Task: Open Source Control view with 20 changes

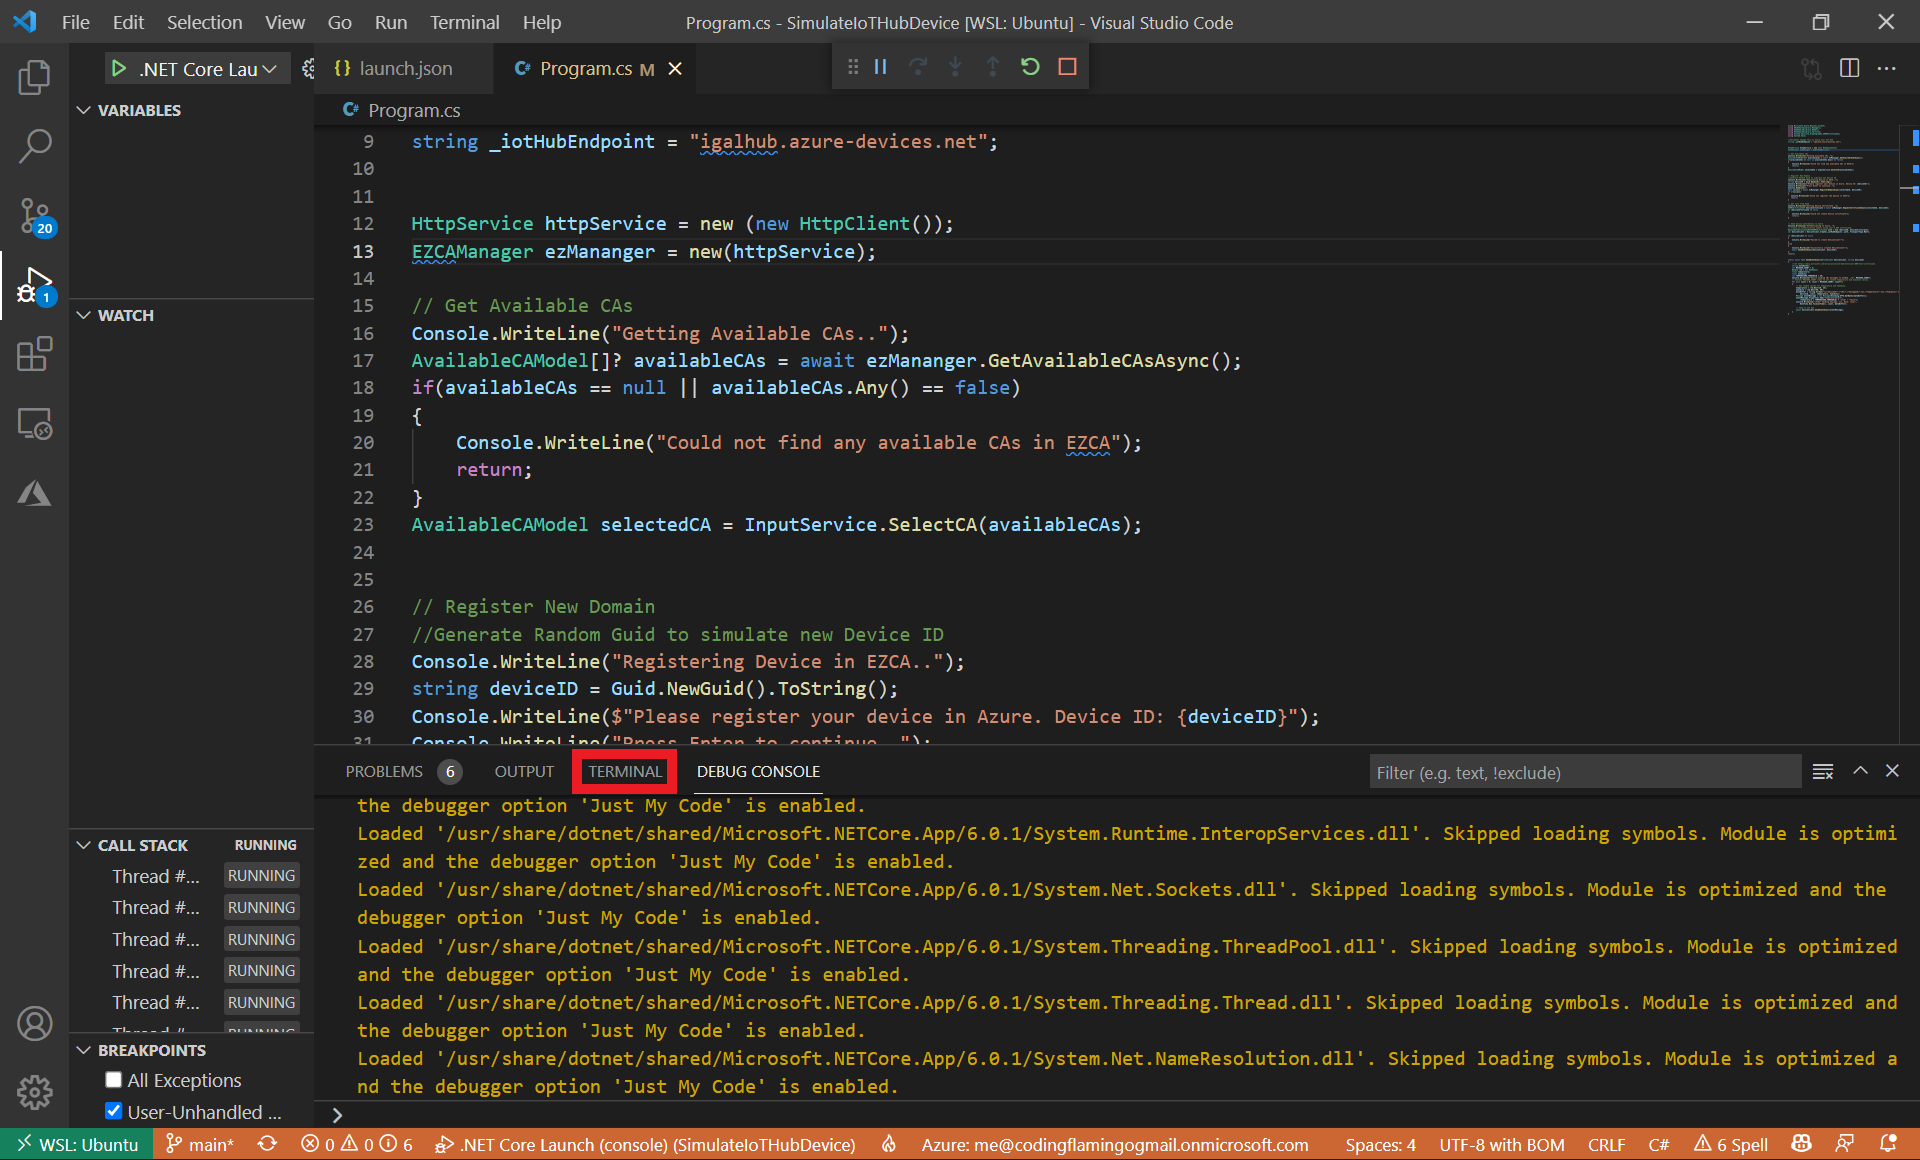Action: pyautogui.click(x=34, y=216)
